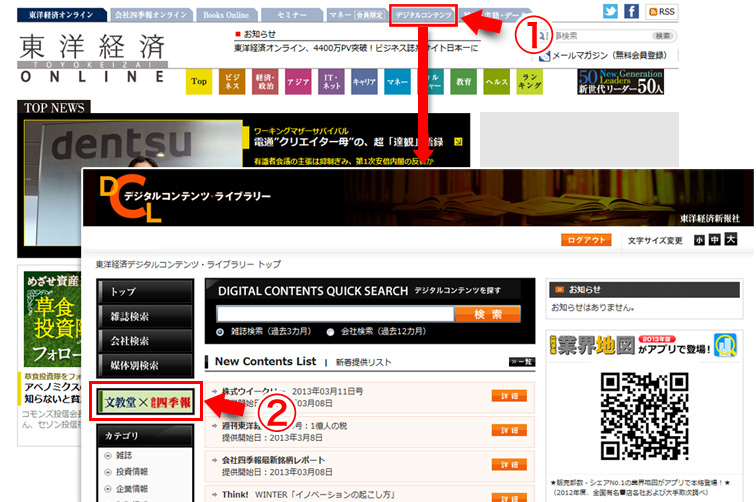Open the 会社検索 sidebar menu

[145, 341]
